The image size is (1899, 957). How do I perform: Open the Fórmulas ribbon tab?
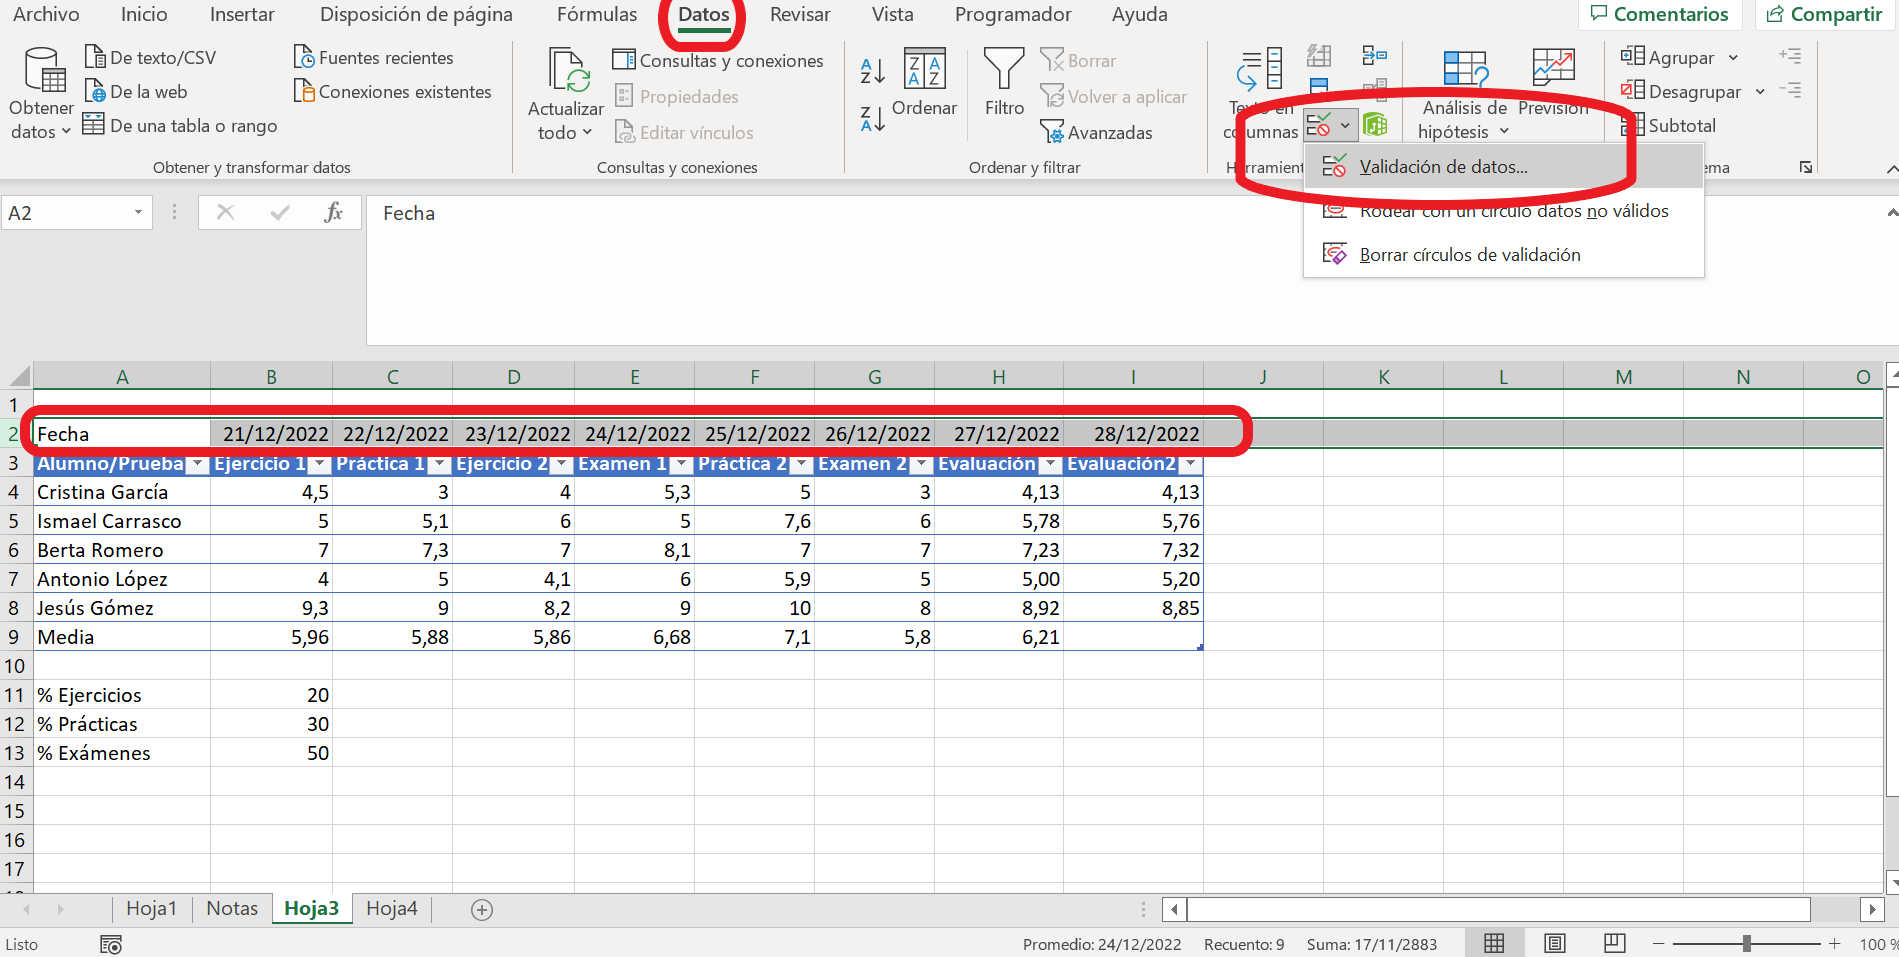click(x=597, y=15)
